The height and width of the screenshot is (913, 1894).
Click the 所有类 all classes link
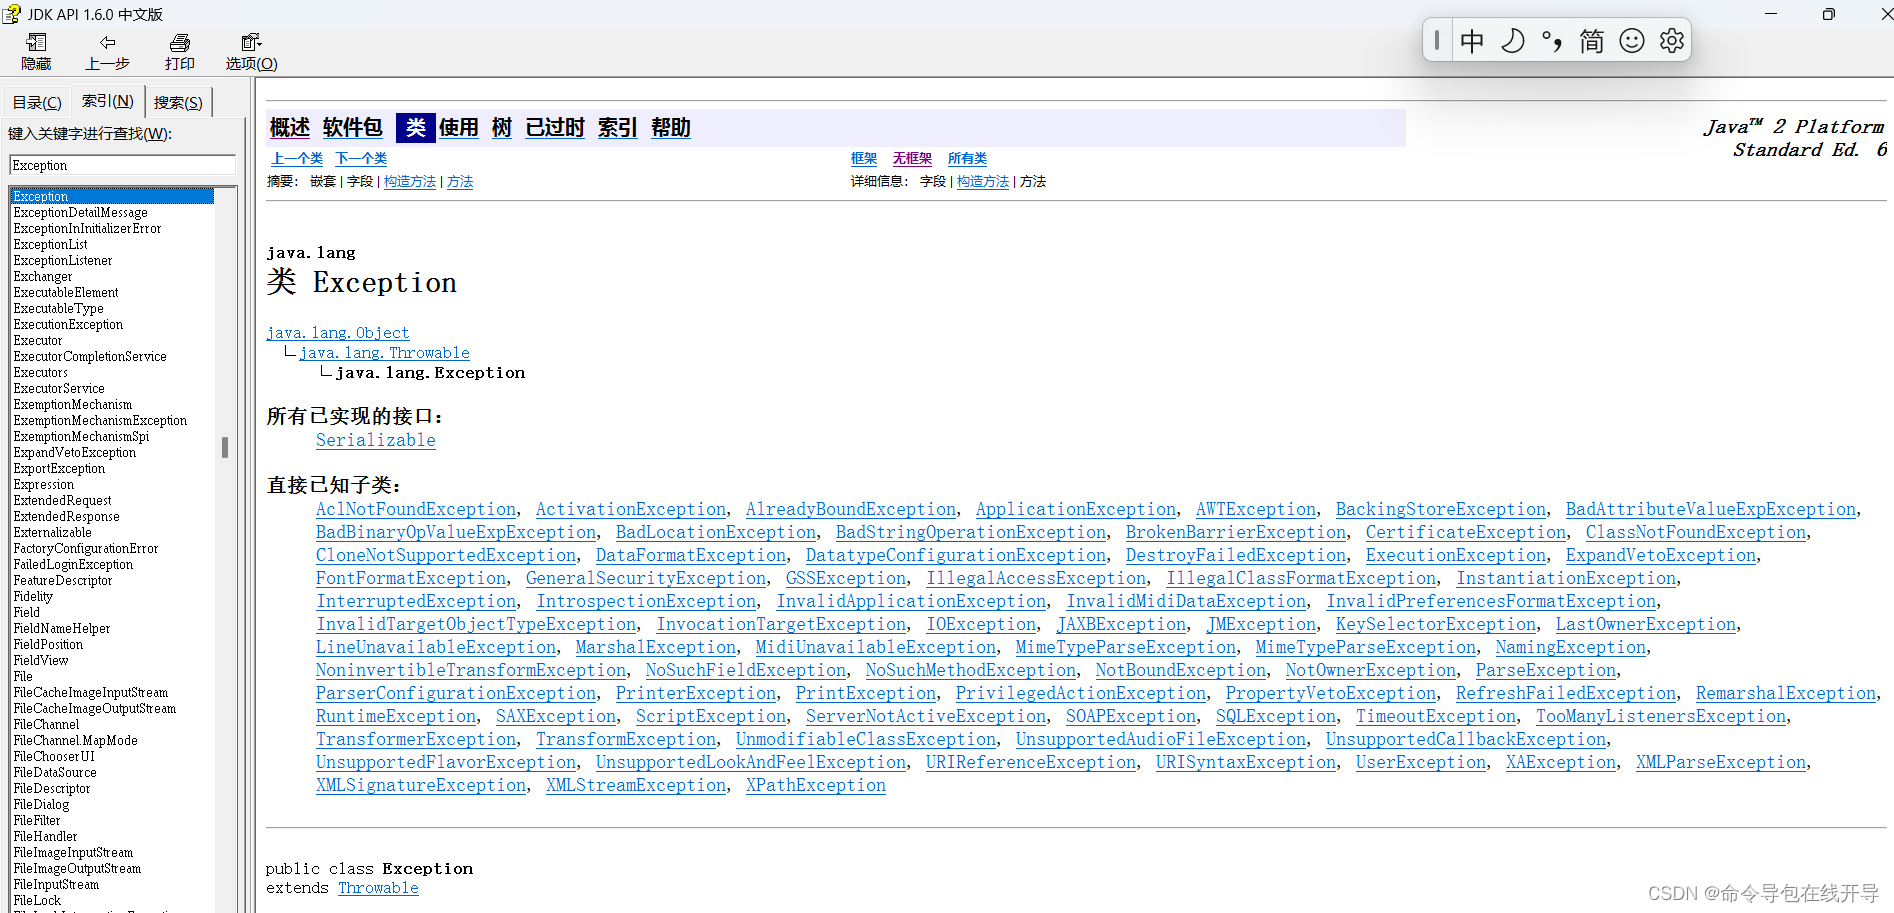pyautogui.click(x=967, y=159)
